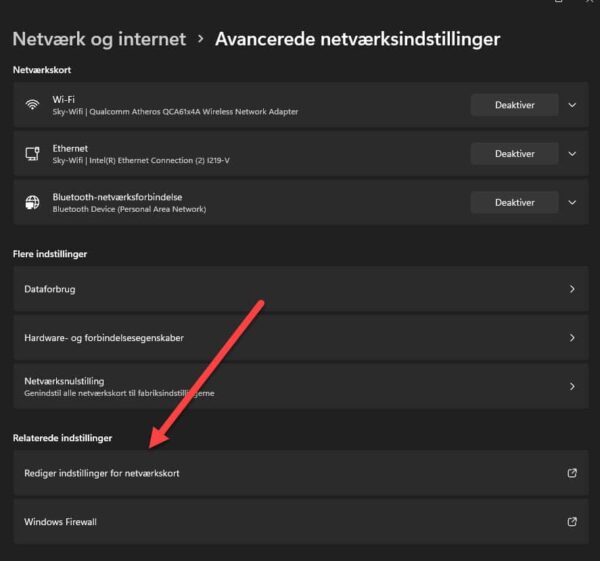Go back to Netværk og internet breadcrumb

point(99,39)
